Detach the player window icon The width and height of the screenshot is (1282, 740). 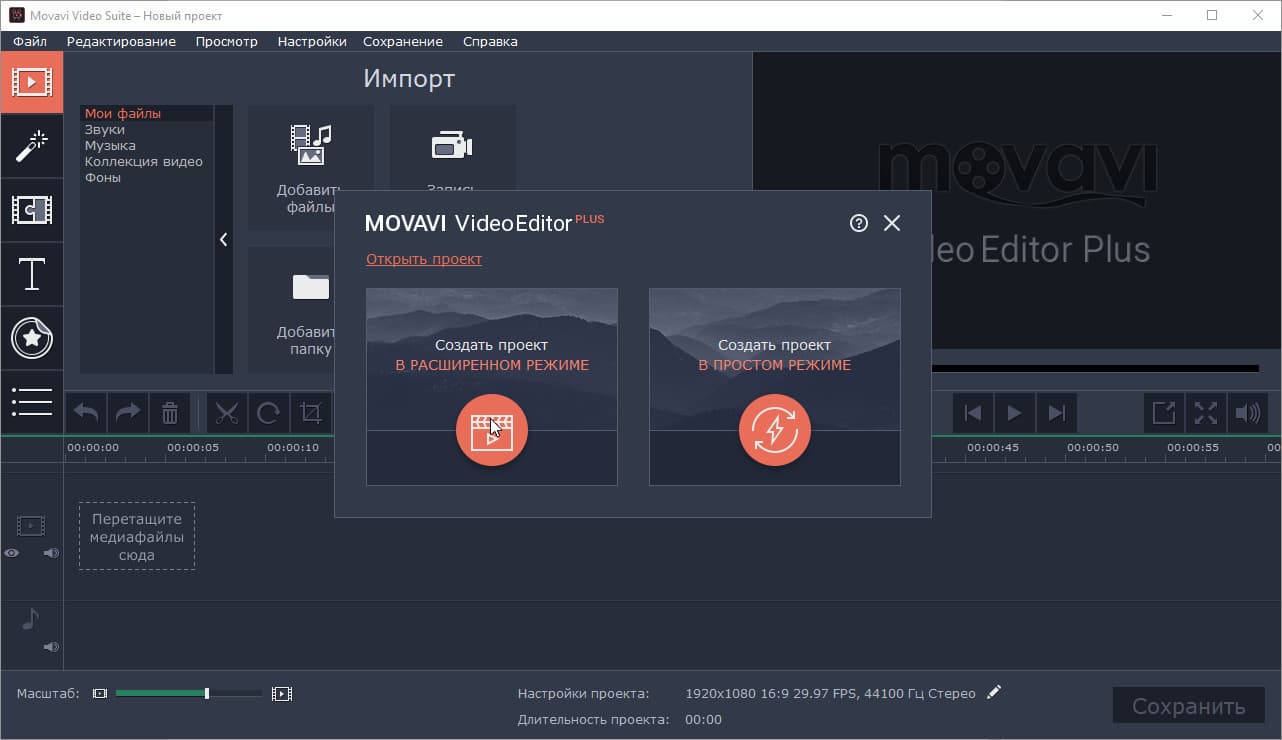(1164, 413)
